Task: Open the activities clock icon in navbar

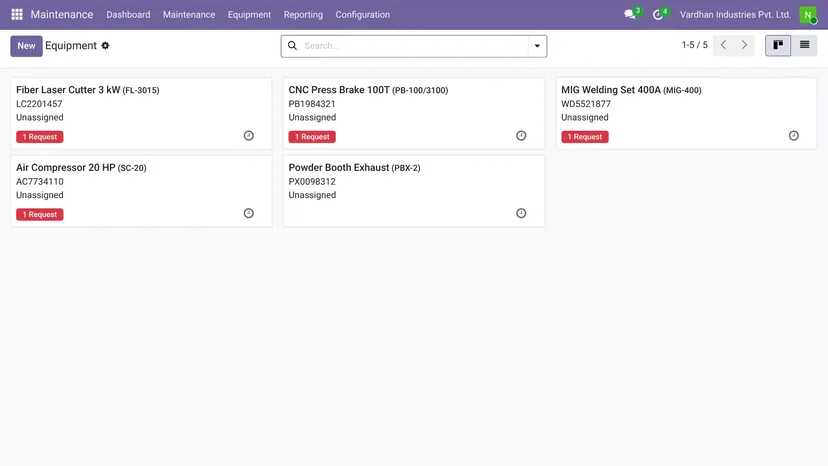Action: click(658, 15)
